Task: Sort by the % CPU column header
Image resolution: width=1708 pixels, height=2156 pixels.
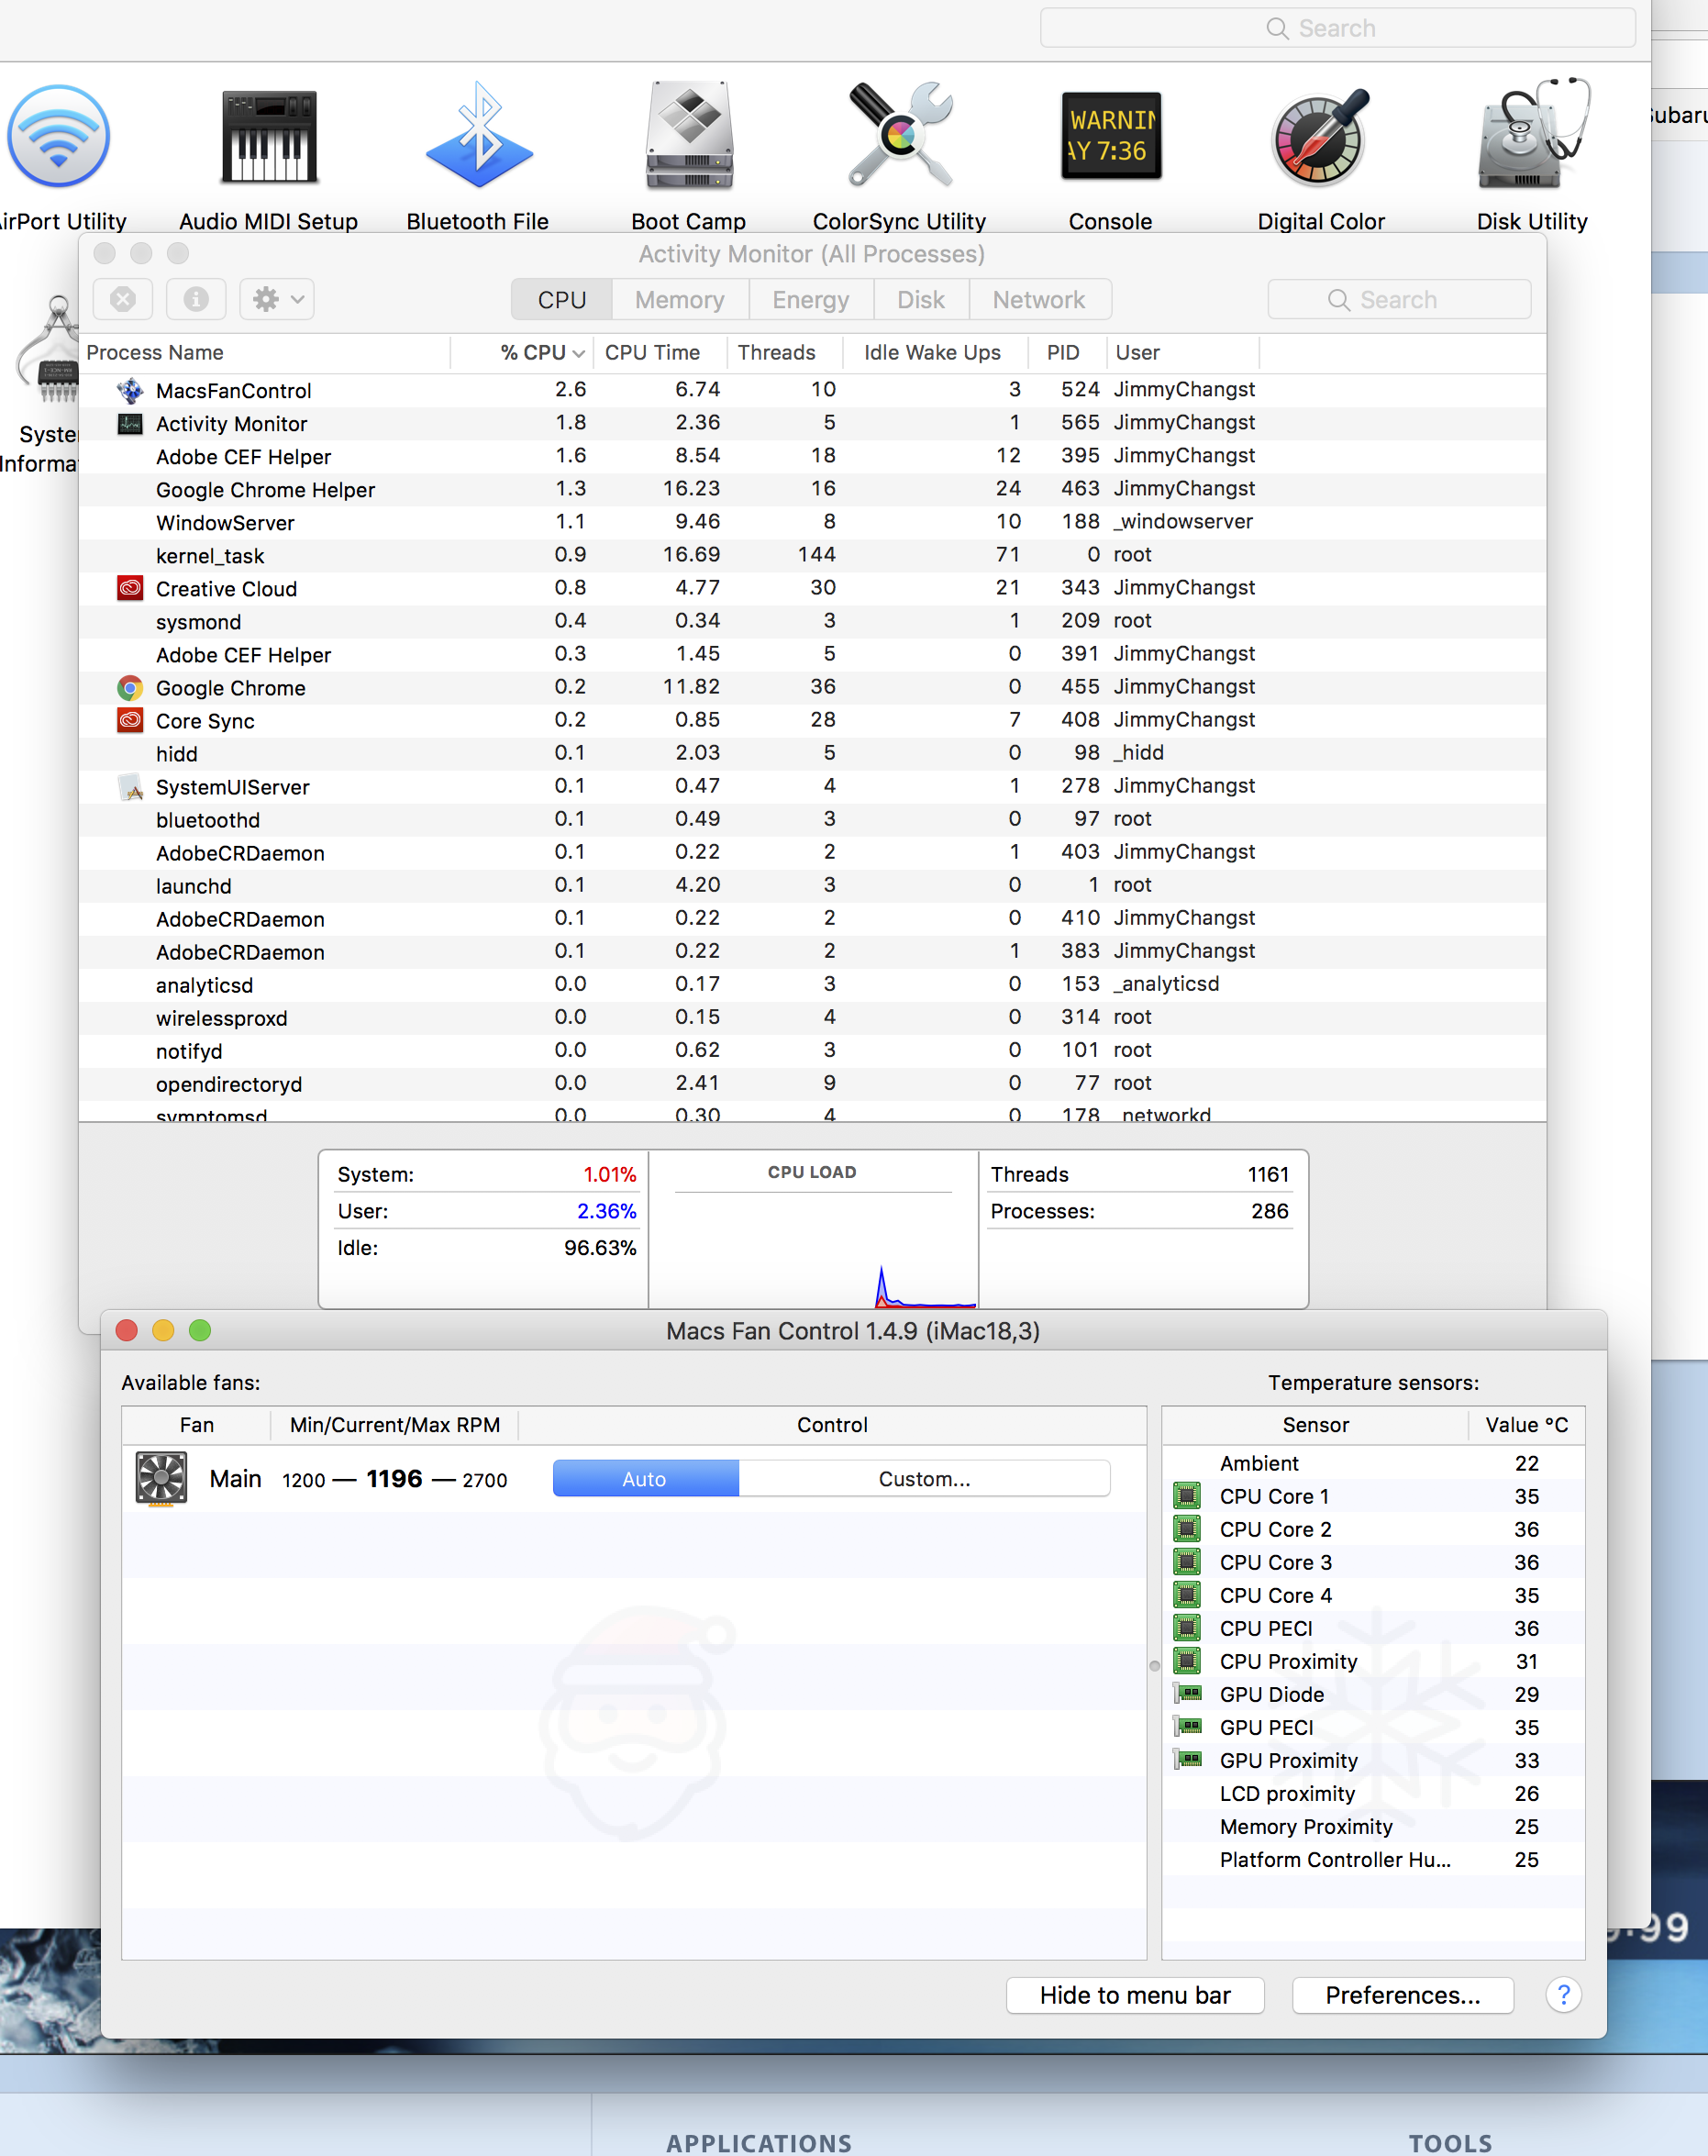Action: point(522,352)
